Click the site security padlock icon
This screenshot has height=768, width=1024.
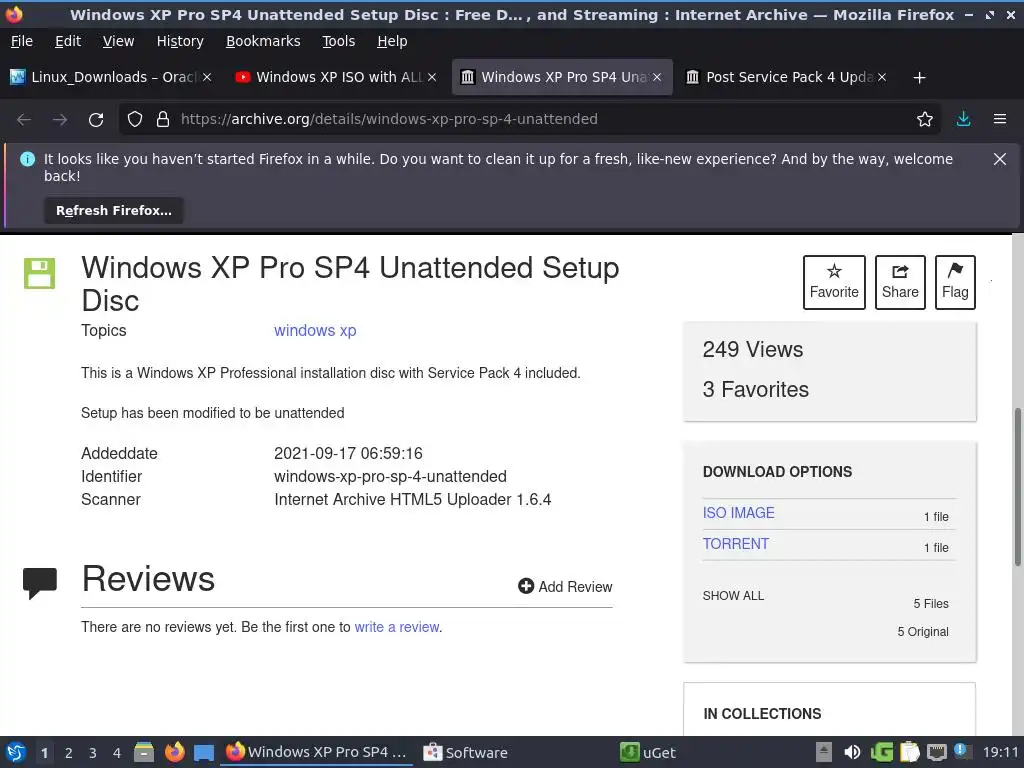(x=163, y=119)
